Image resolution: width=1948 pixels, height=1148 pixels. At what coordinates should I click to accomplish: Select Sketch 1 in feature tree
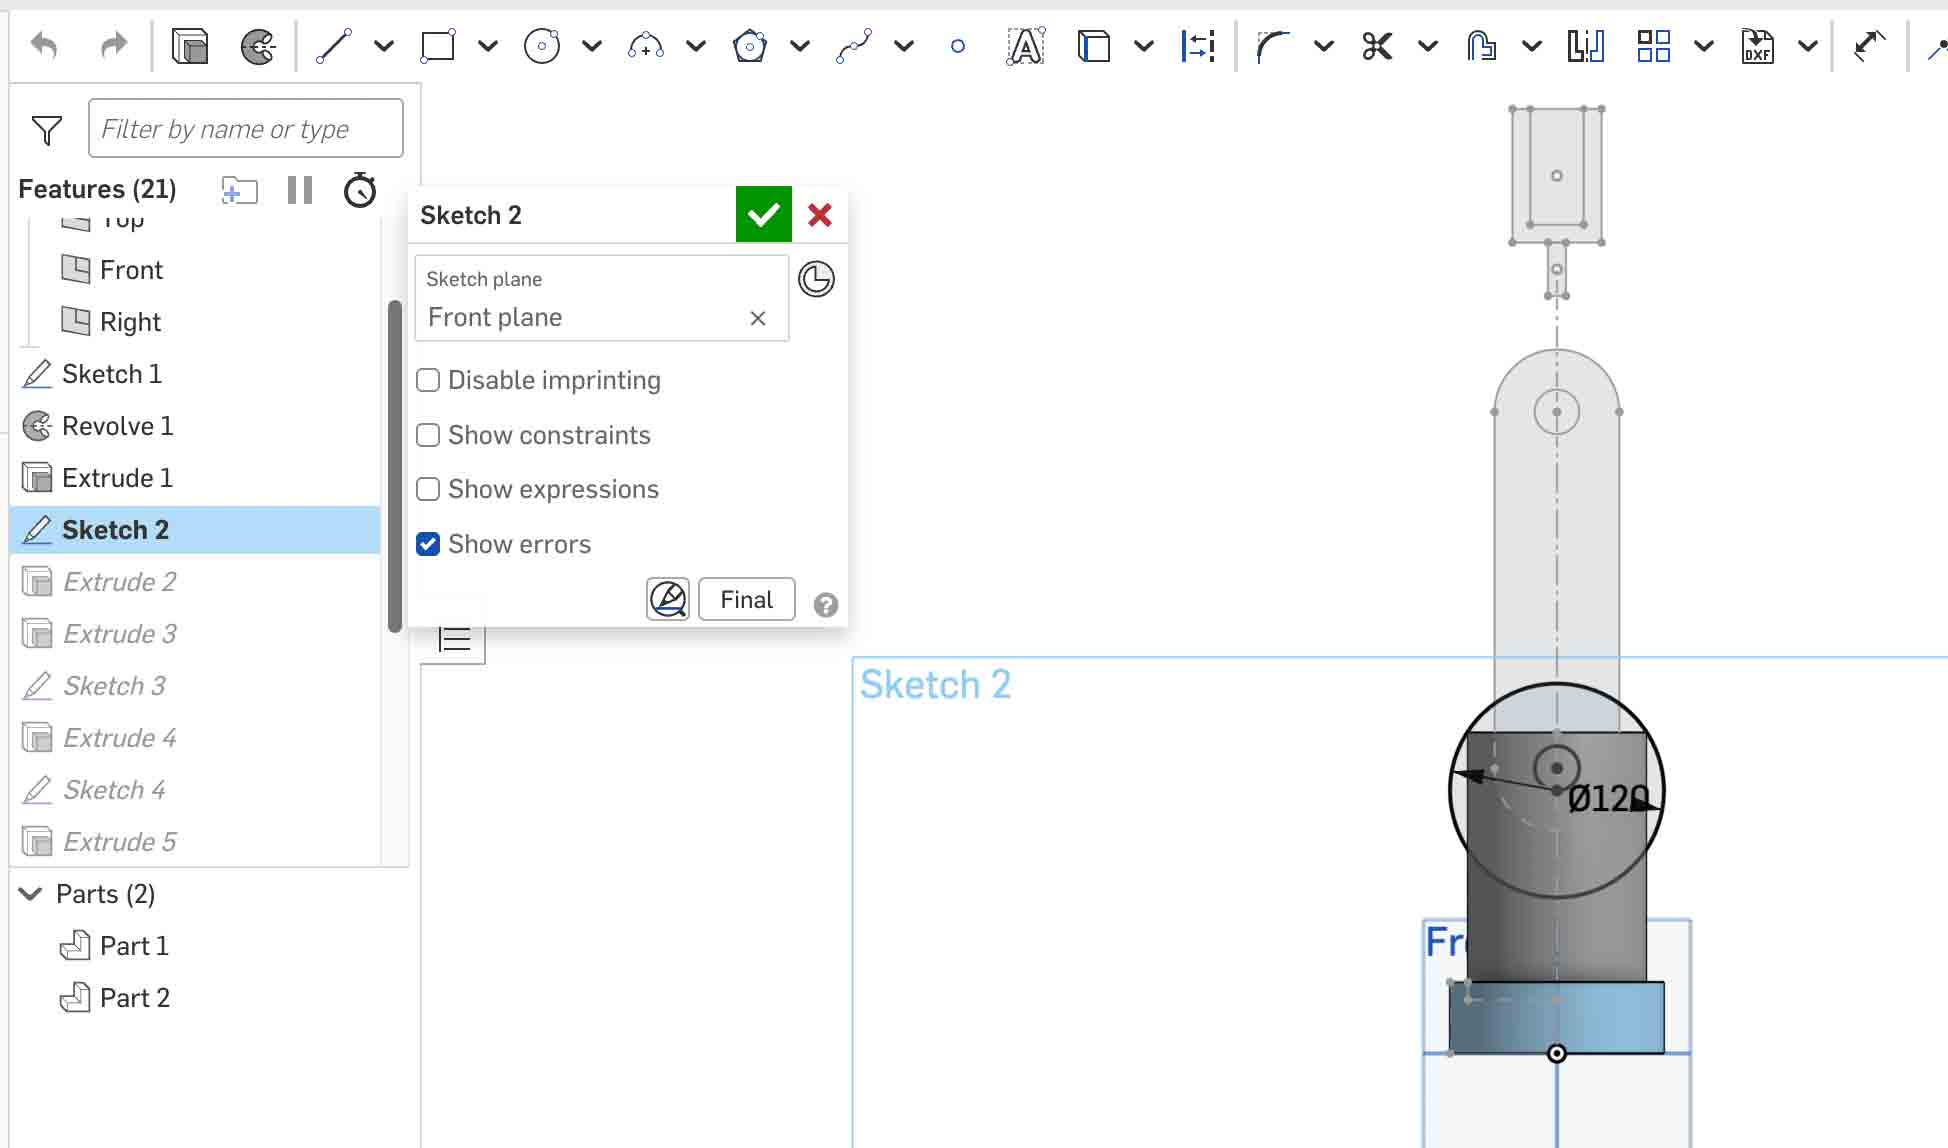click(111, 373)
